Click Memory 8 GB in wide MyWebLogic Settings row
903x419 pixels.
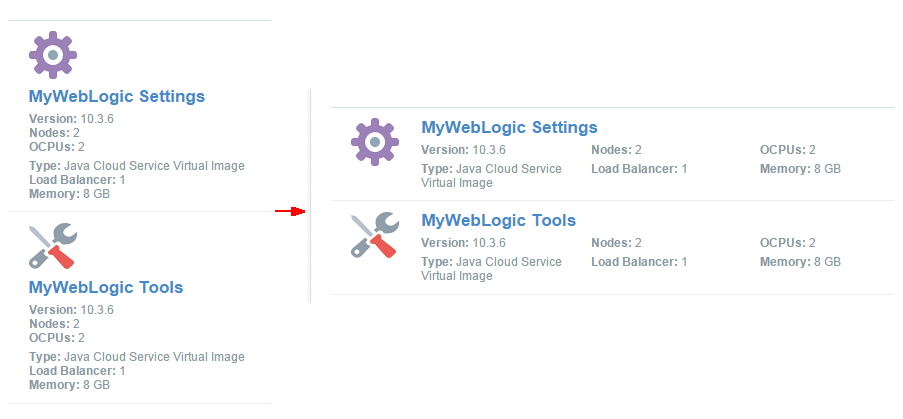click(800, 169)
